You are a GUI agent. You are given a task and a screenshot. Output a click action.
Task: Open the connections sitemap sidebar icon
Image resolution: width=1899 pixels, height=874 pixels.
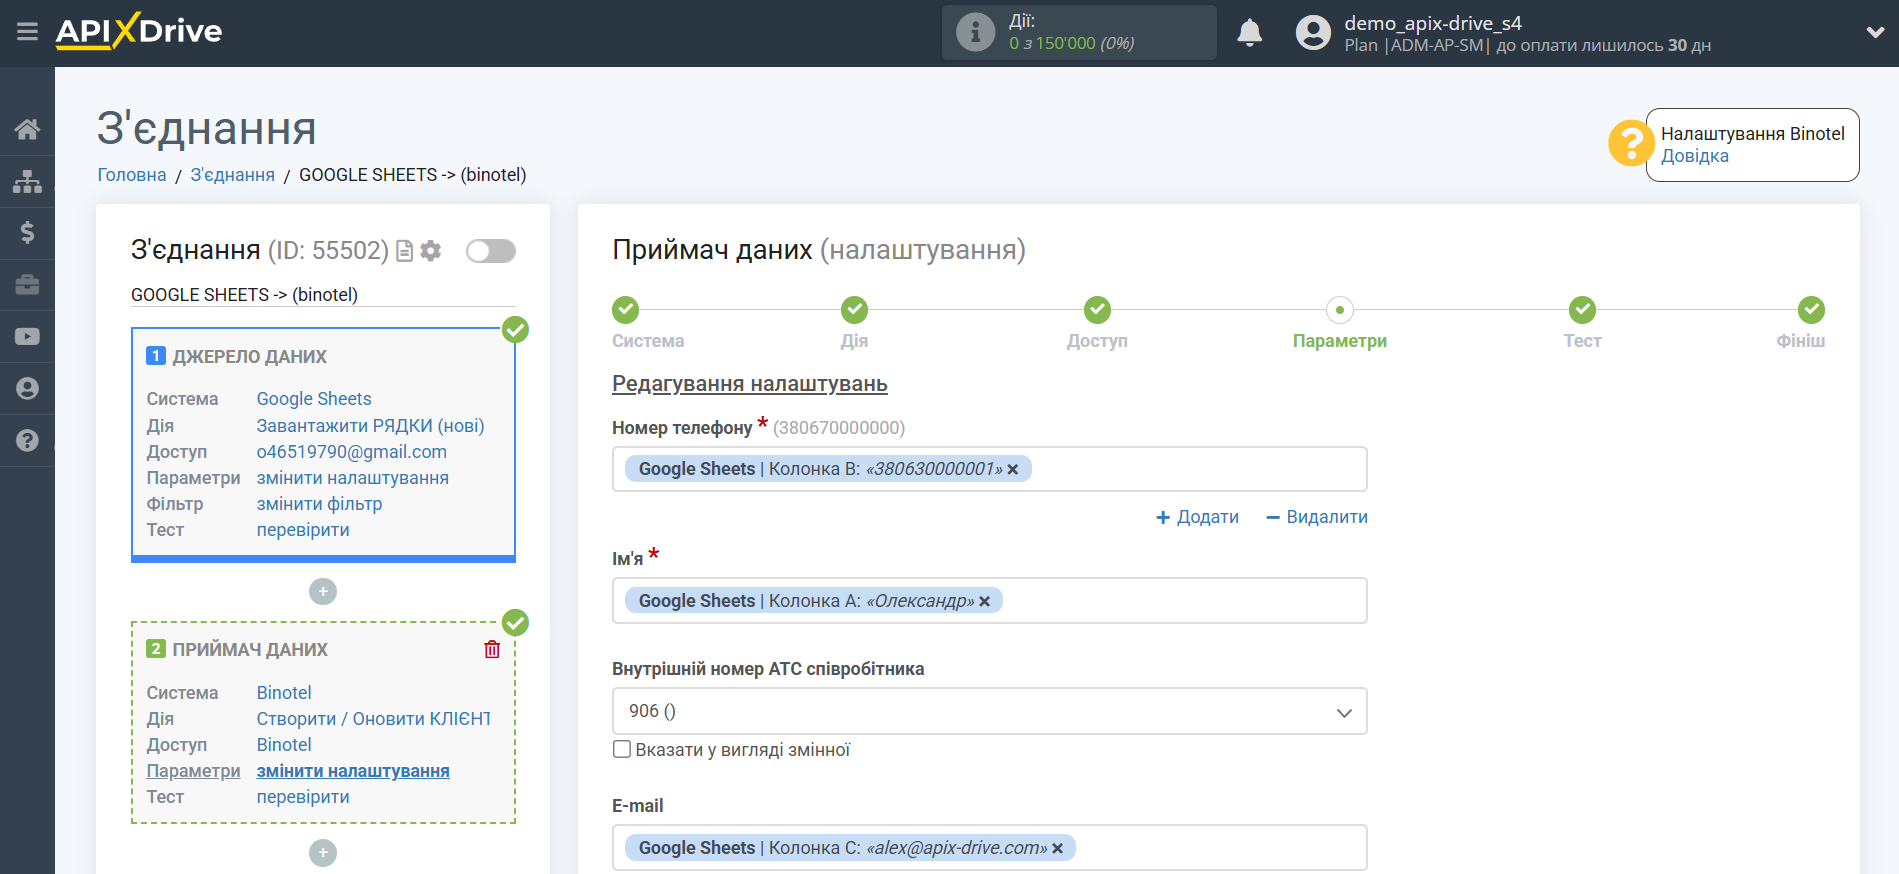click(27, 181)
